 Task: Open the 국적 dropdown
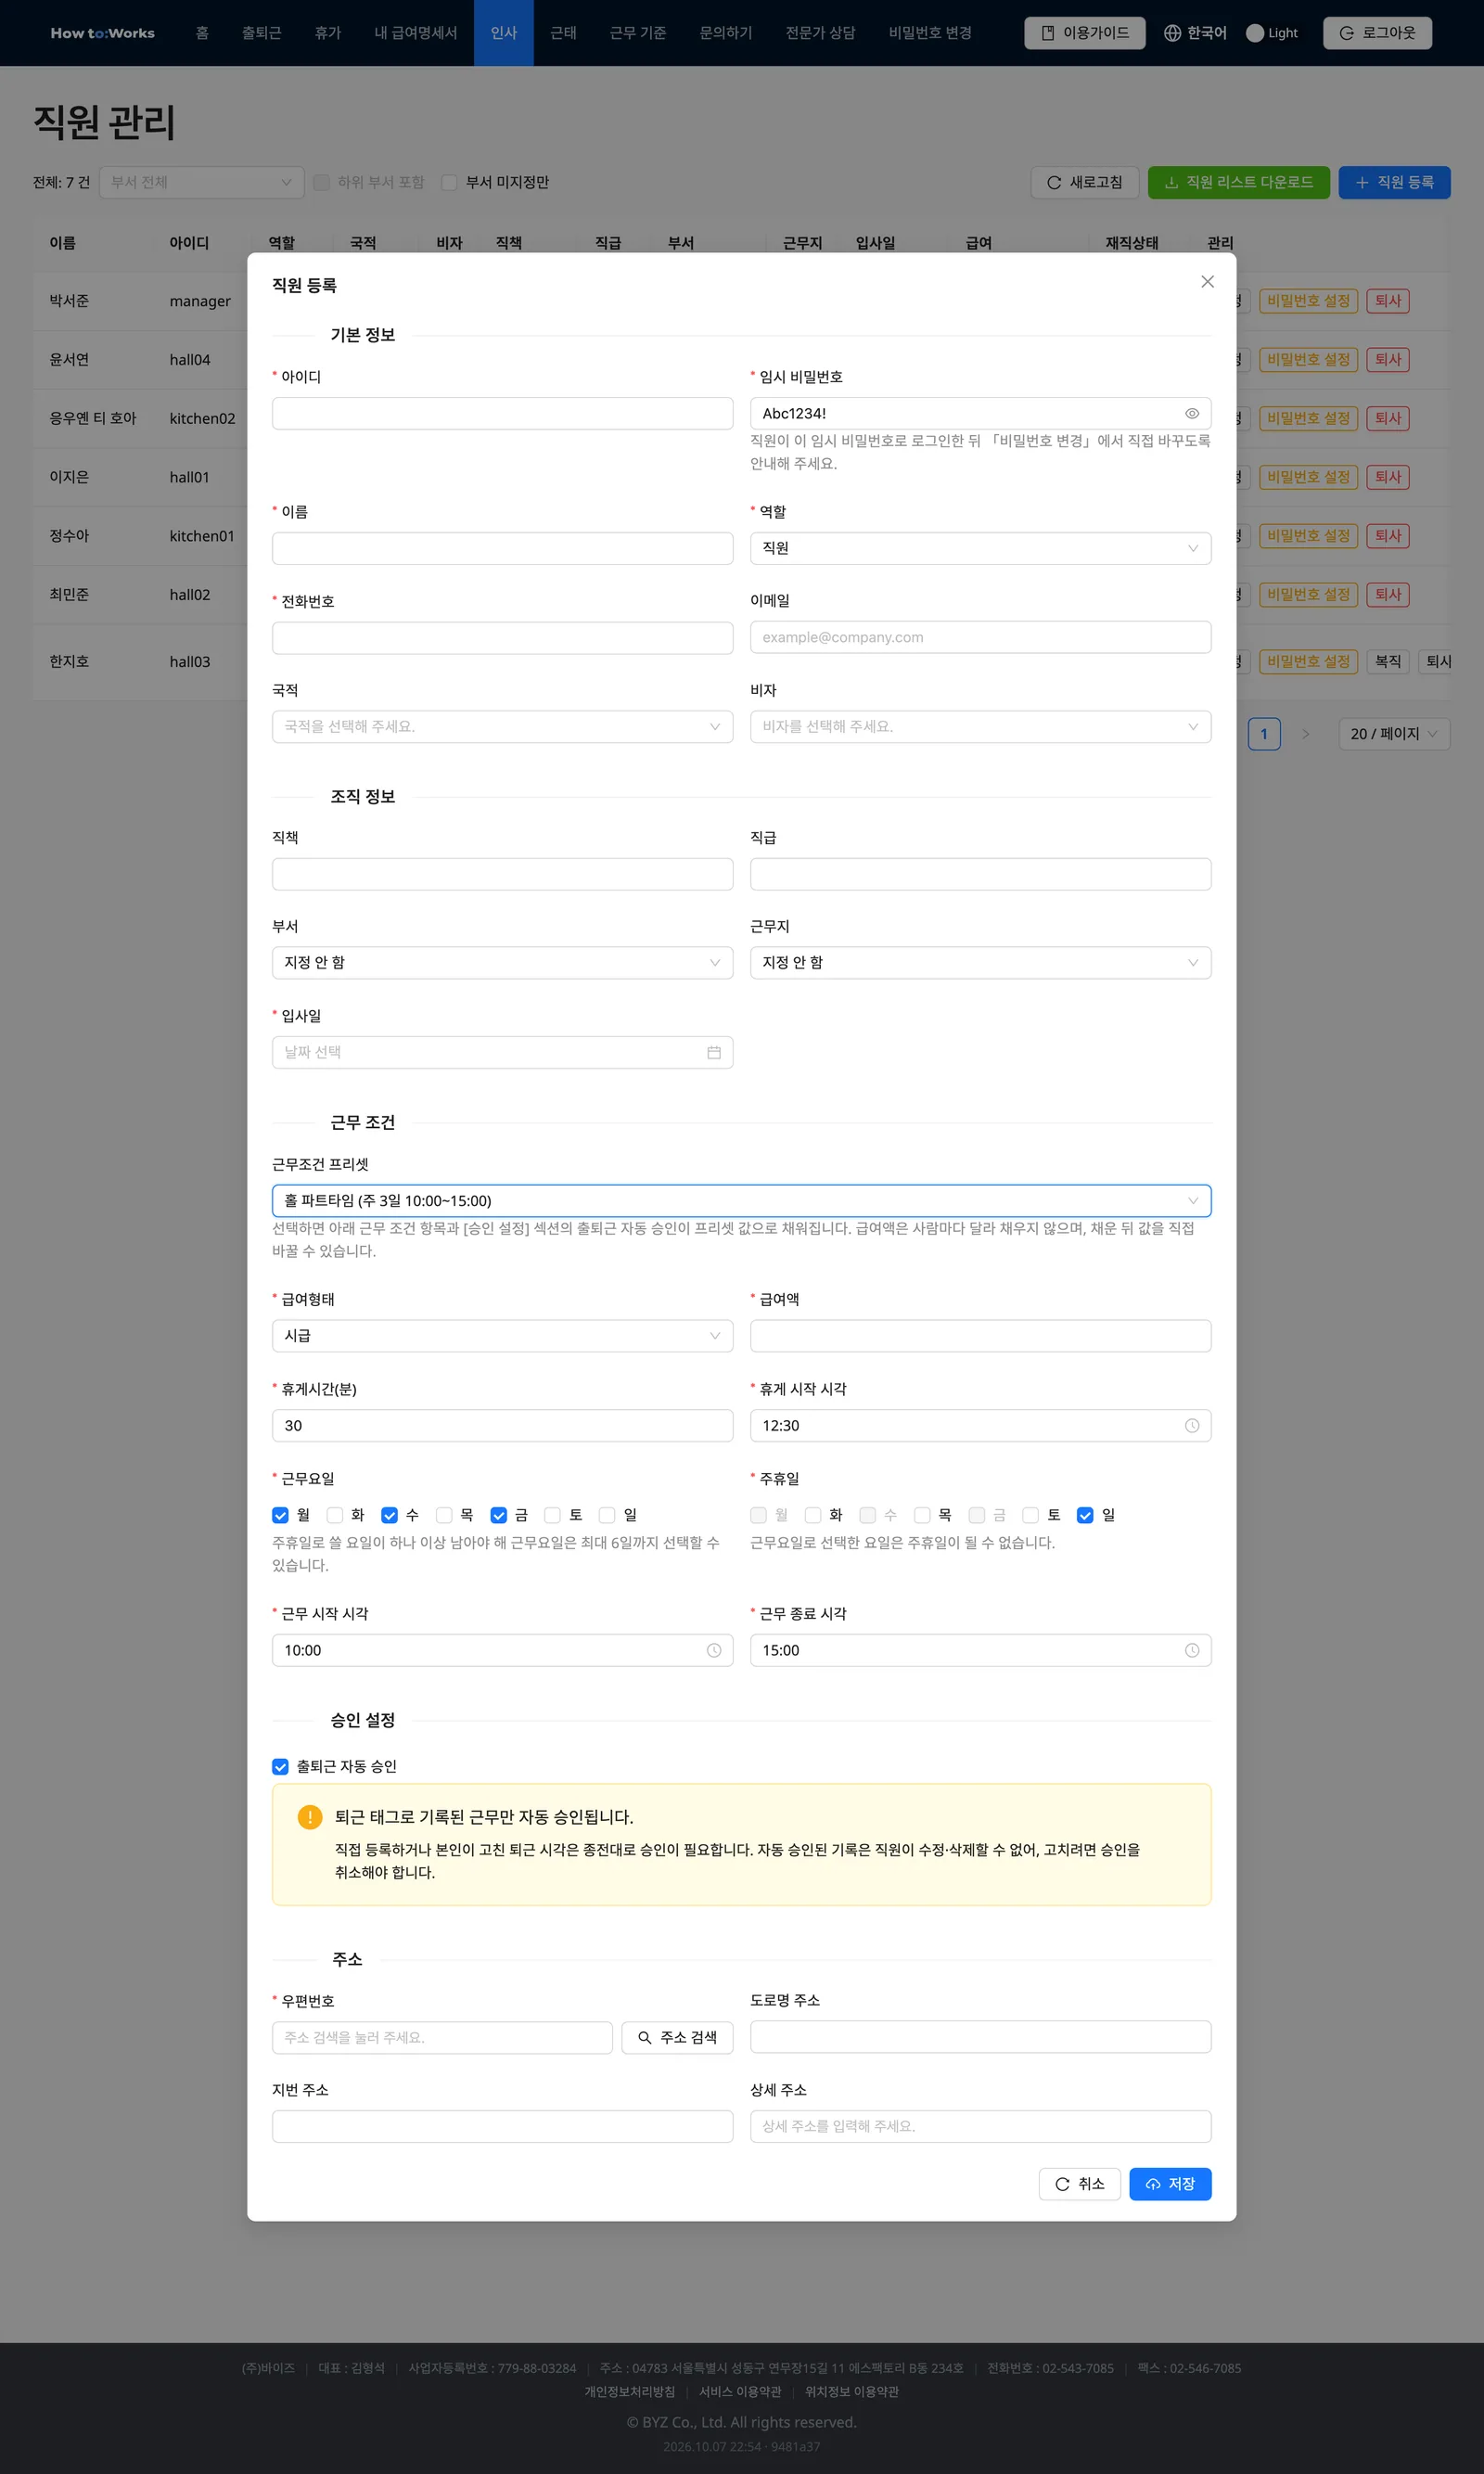click(x=502, y=727)
